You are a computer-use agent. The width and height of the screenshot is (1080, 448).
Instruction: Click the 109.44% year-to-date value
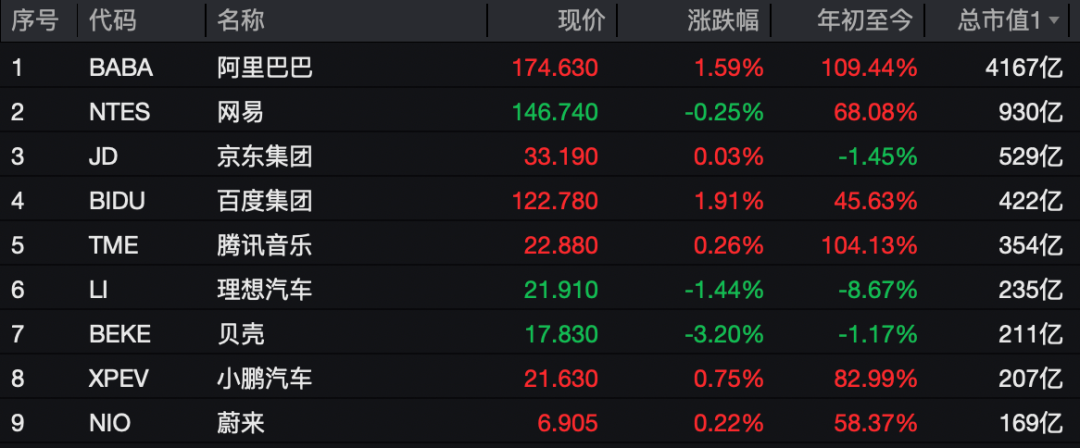(869, 68)
